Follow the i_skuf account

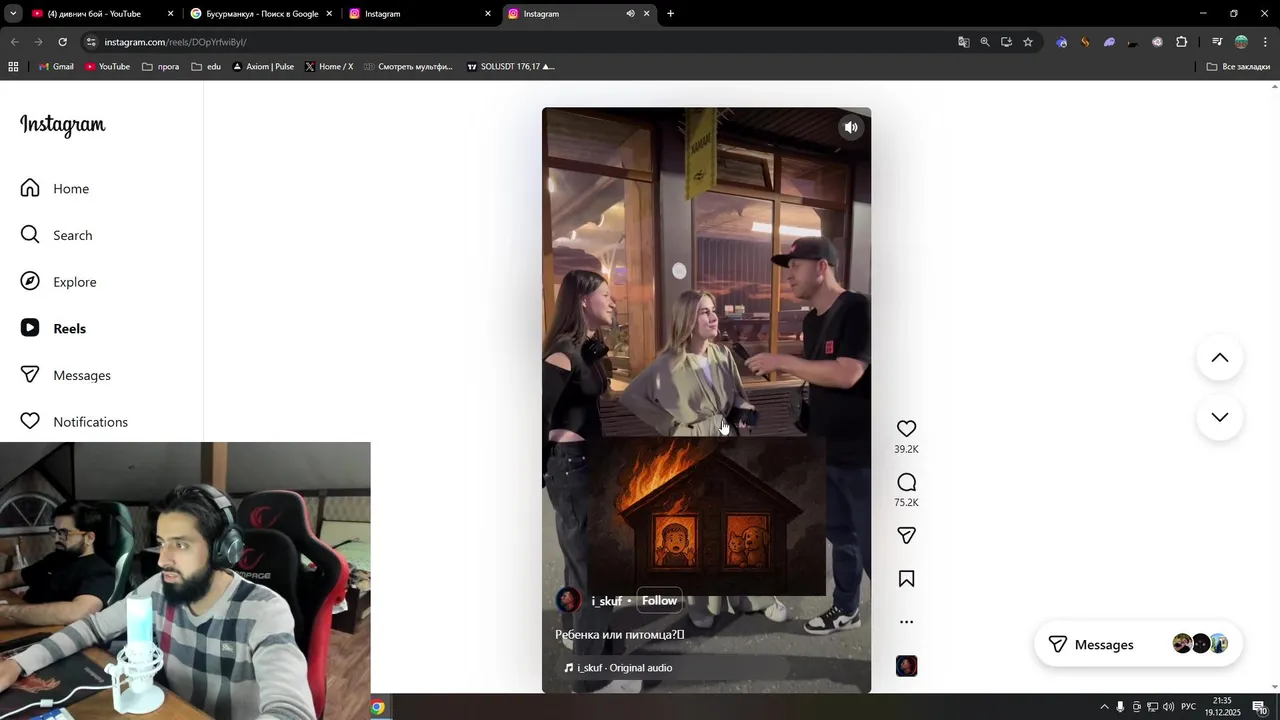[659, 600]
